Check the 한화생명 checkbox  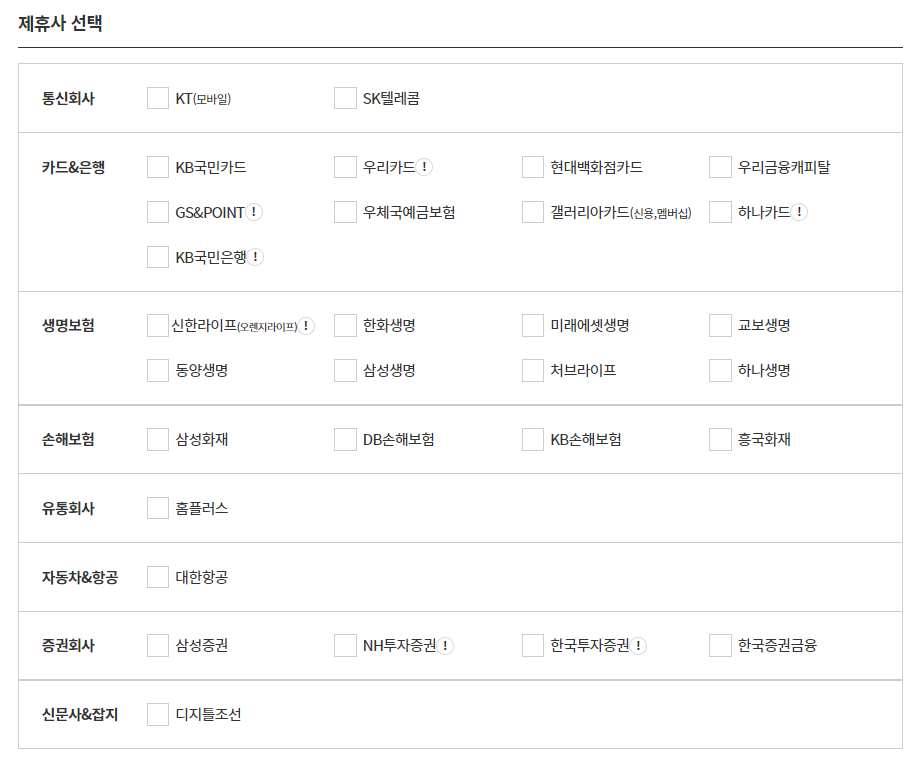tap(345, 325)
